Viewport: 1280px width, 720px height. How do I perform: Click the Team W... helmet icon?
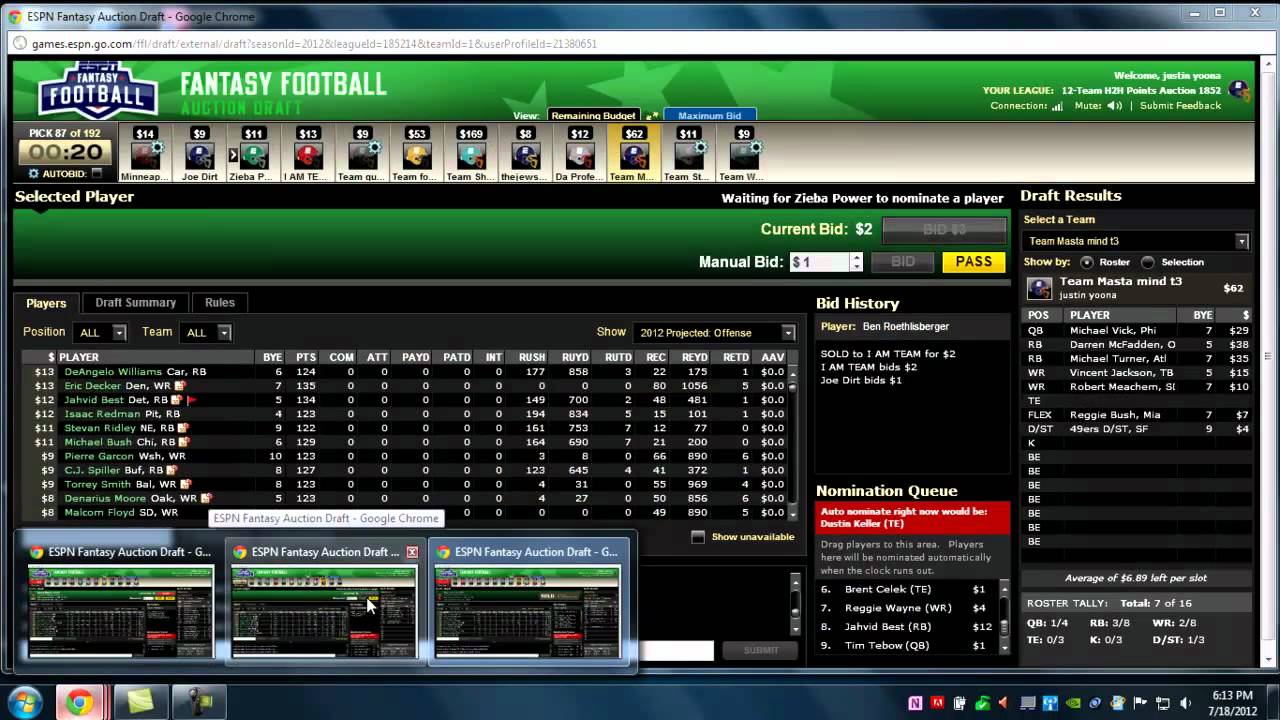coord(743,156)
